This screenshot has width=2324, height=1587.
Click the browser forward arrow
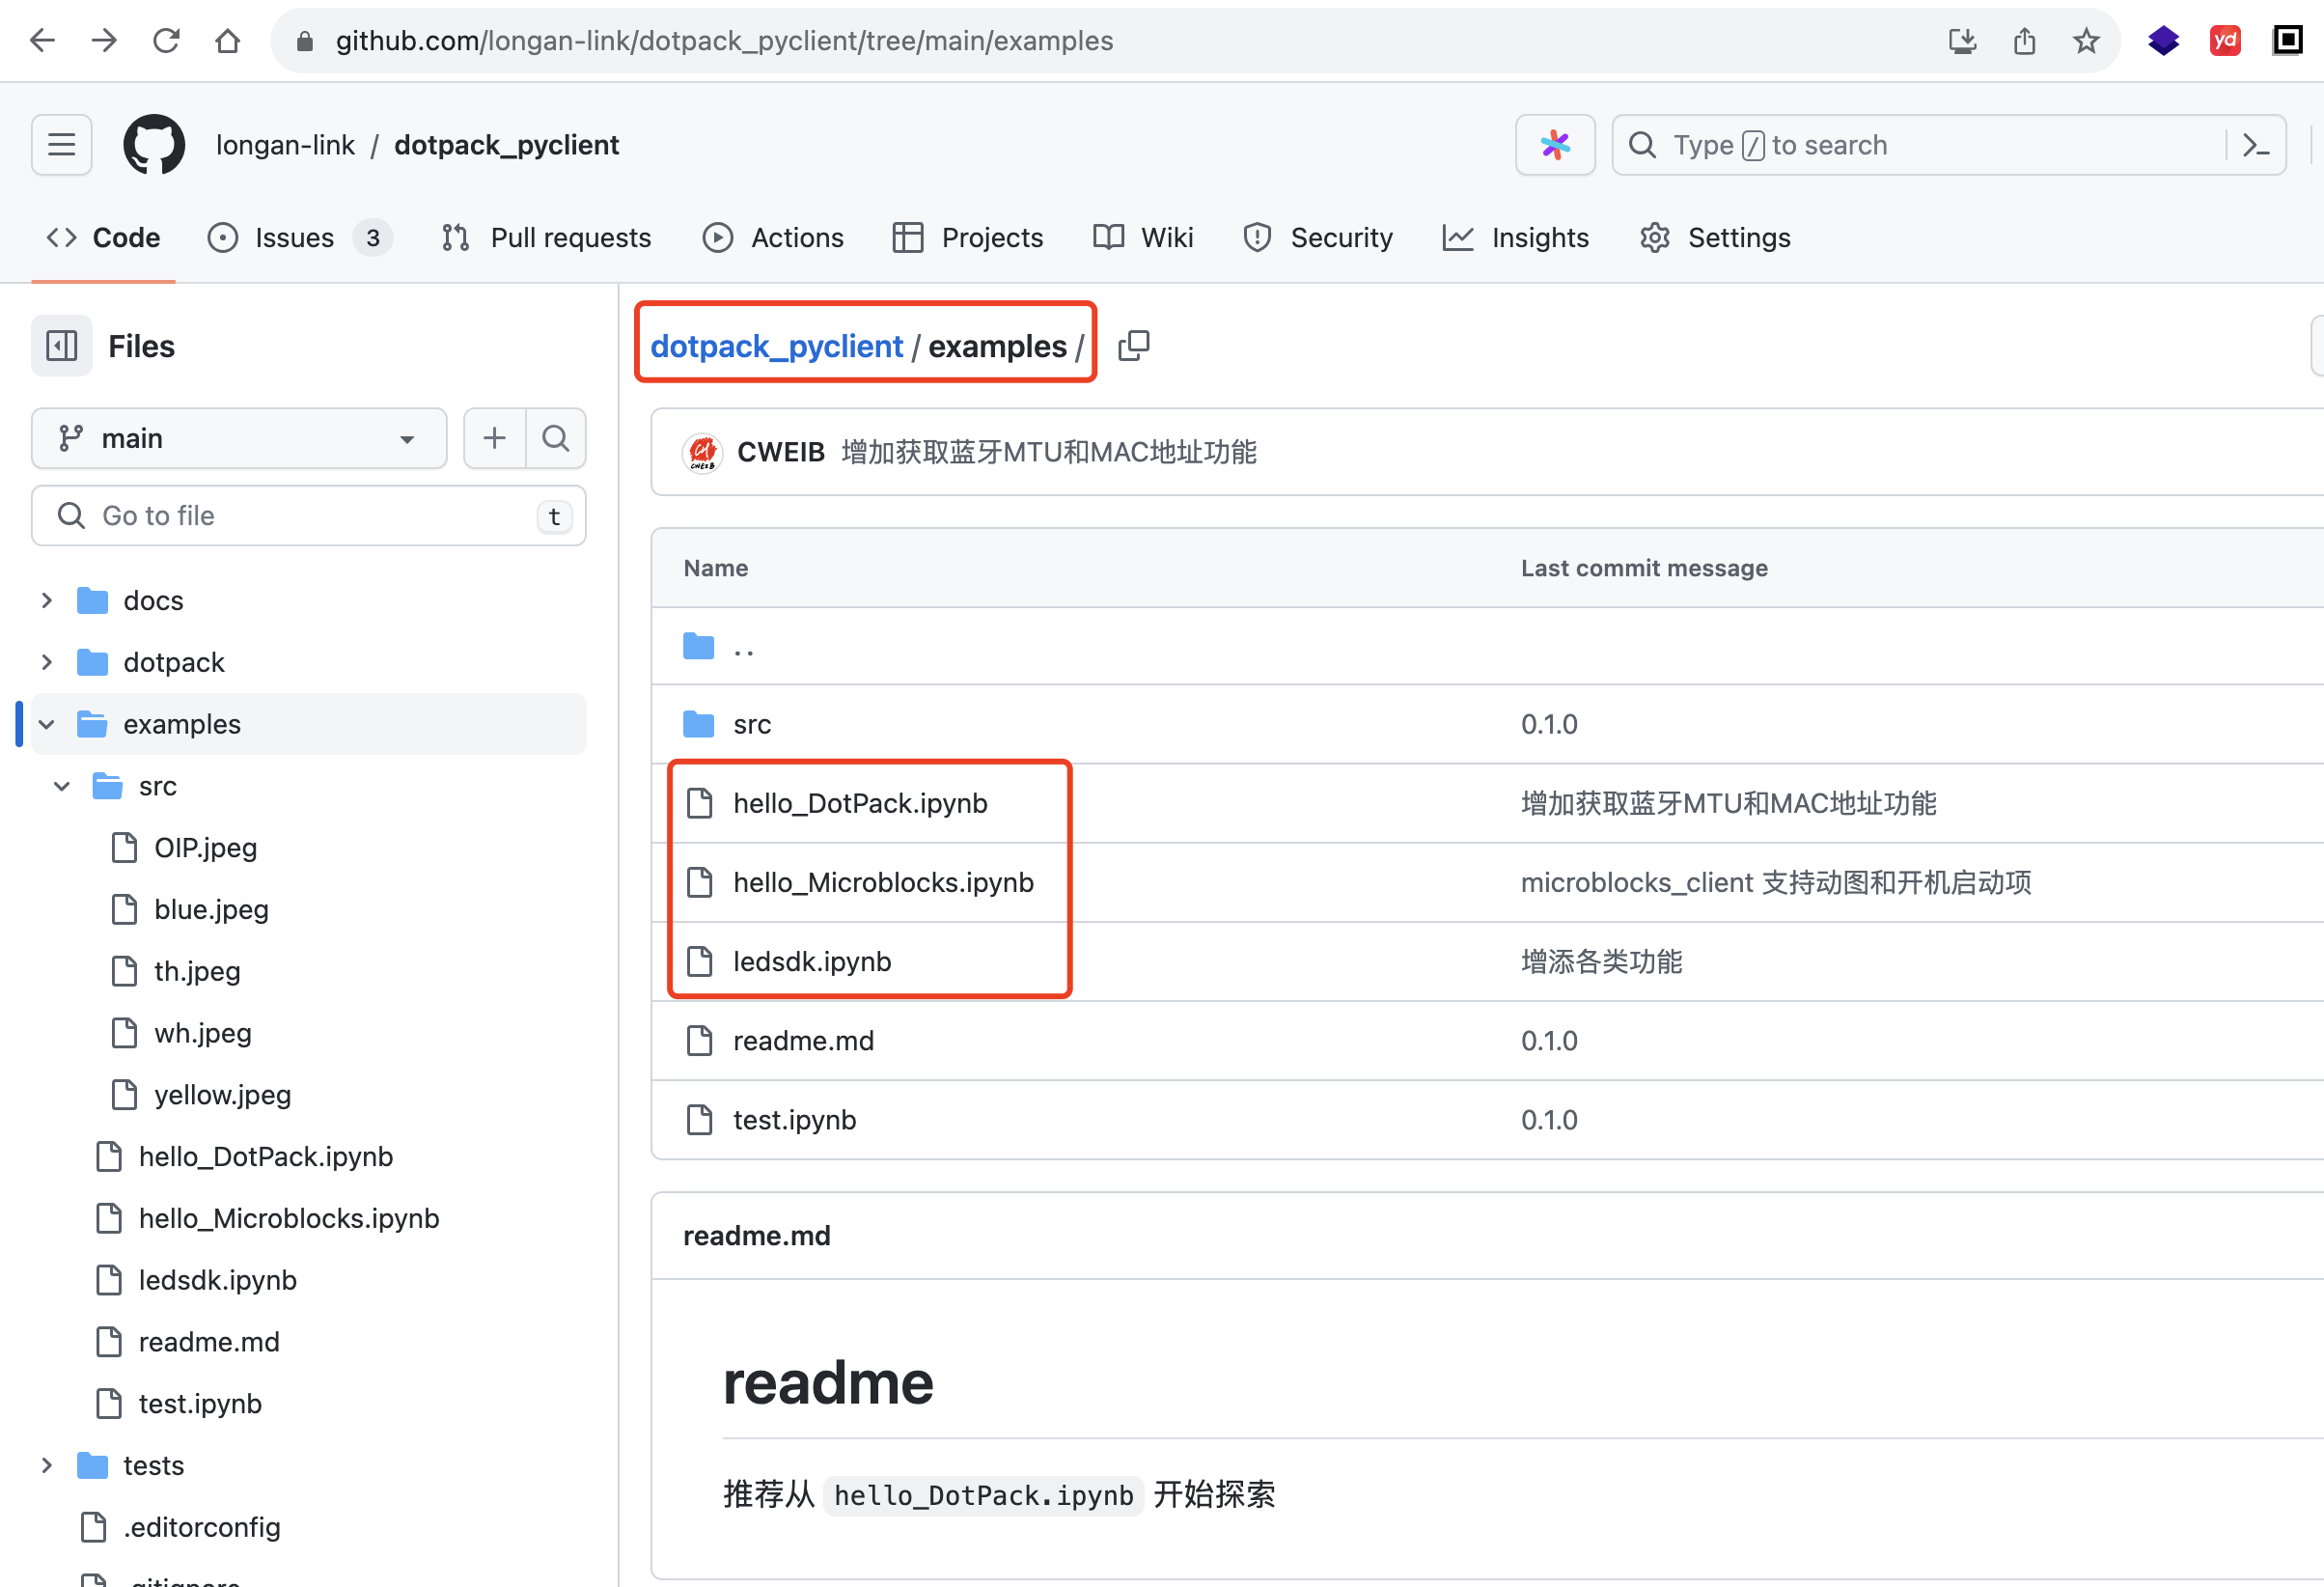click(104, 41)
